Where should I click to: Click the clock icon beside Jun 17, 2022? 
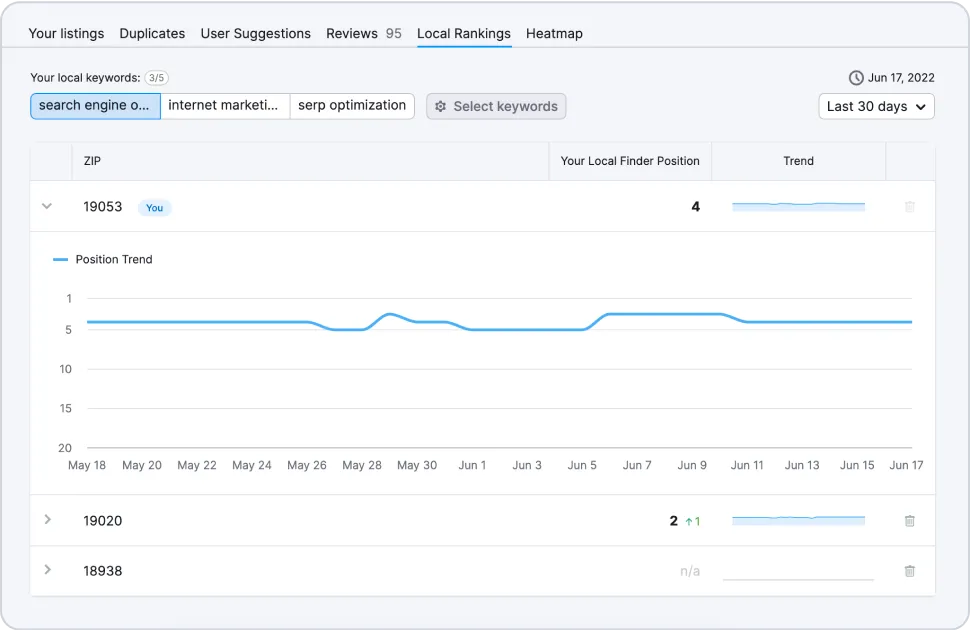[856, 78]
